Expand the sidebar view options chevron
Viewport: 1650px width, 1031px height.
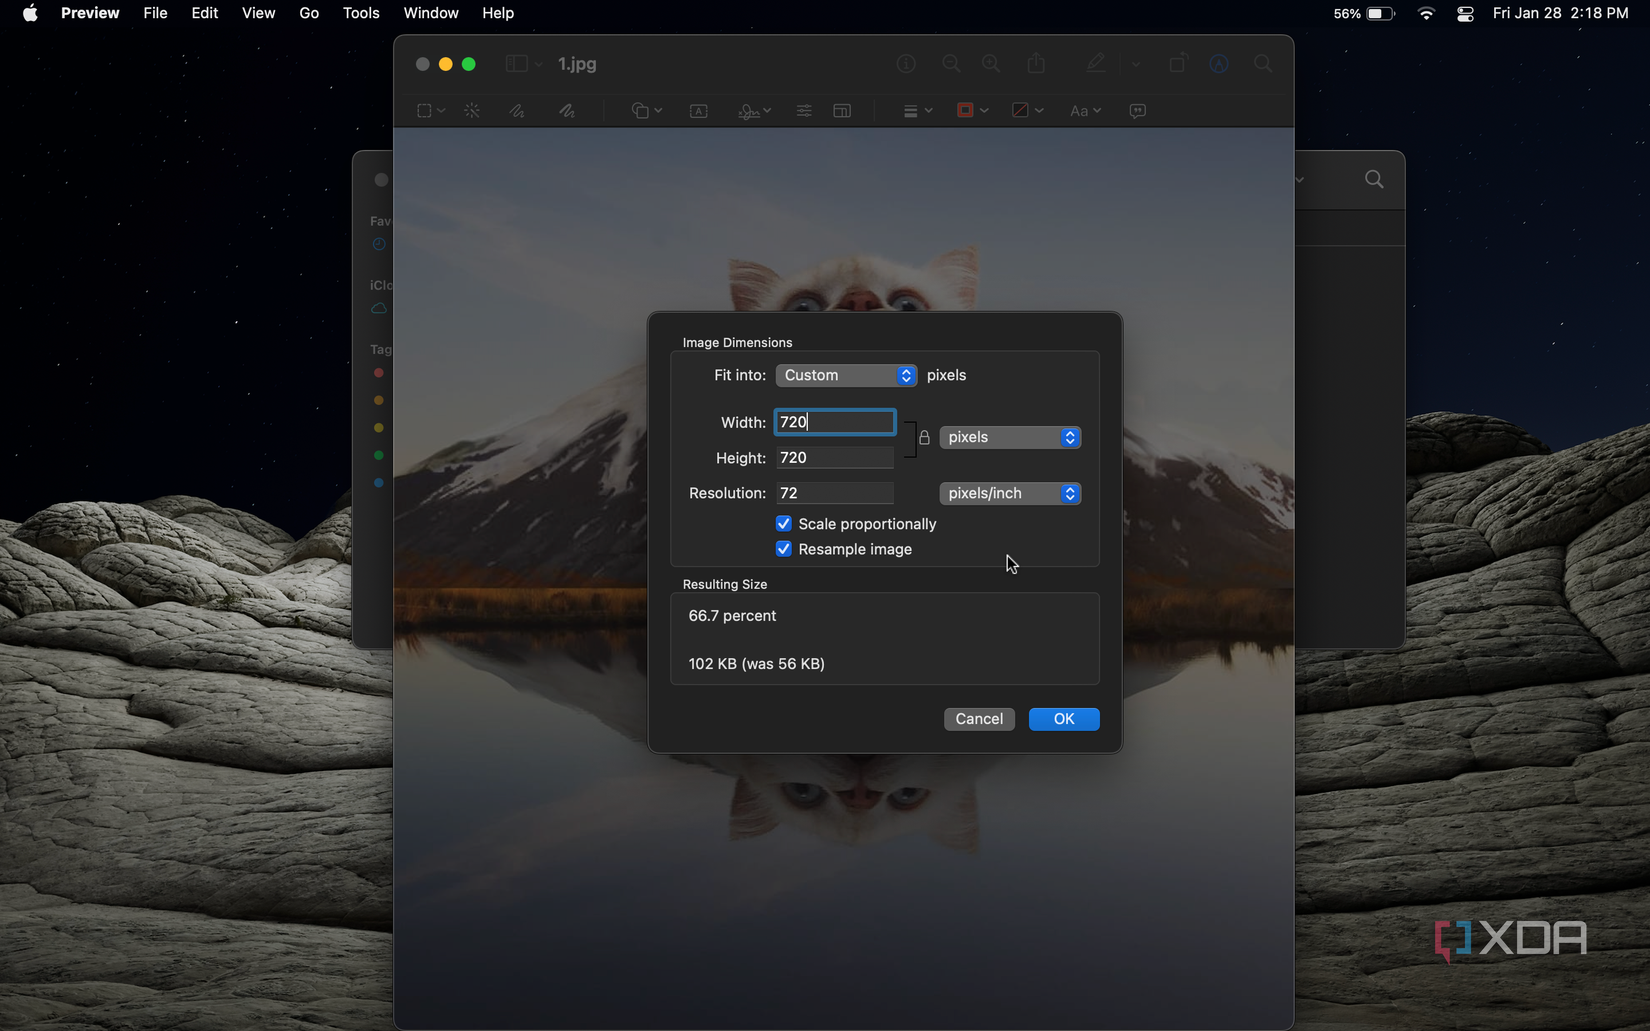pos(538,64)
